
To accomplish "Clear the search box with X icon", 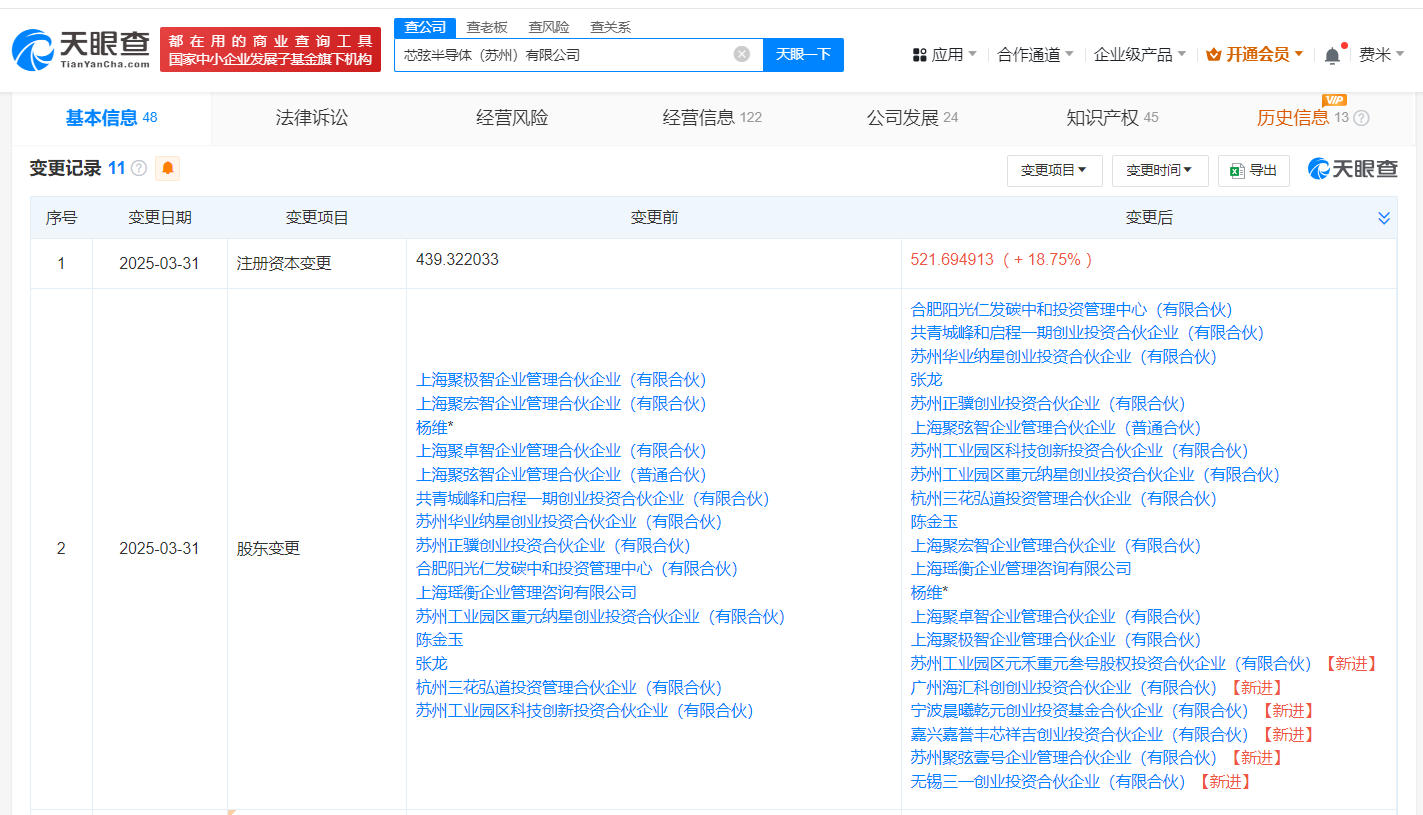I will point(741,54).
